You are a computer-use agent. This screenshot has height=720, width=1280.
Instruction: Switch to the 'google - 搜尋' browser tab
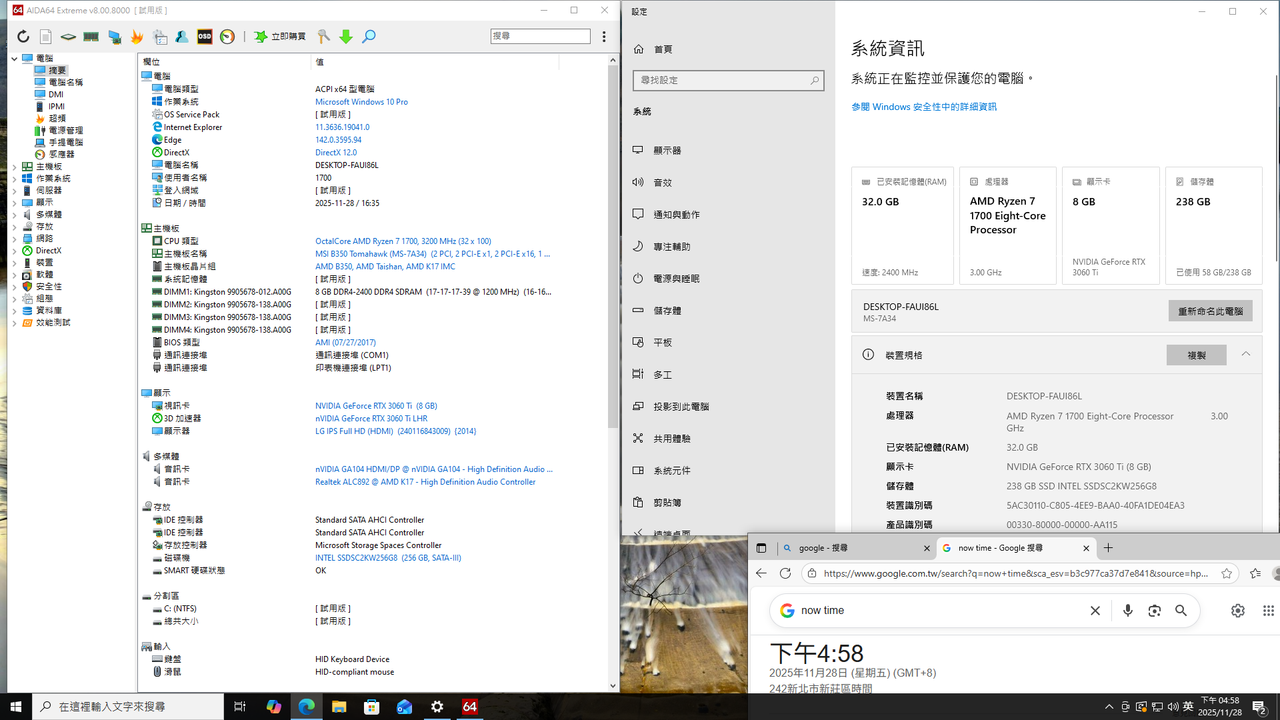coord(854,548)
